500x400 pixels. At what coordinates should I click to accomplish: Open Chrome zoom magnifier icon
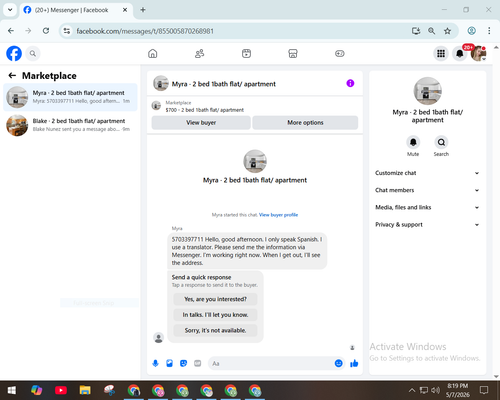pos(431,31)
